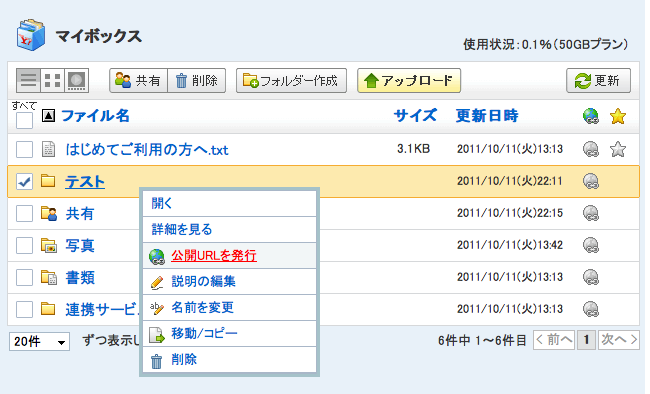This screenshot has height=394, width=650.
Task: Click the globe icon in the 連携サービス row
Action: point(591,309)
